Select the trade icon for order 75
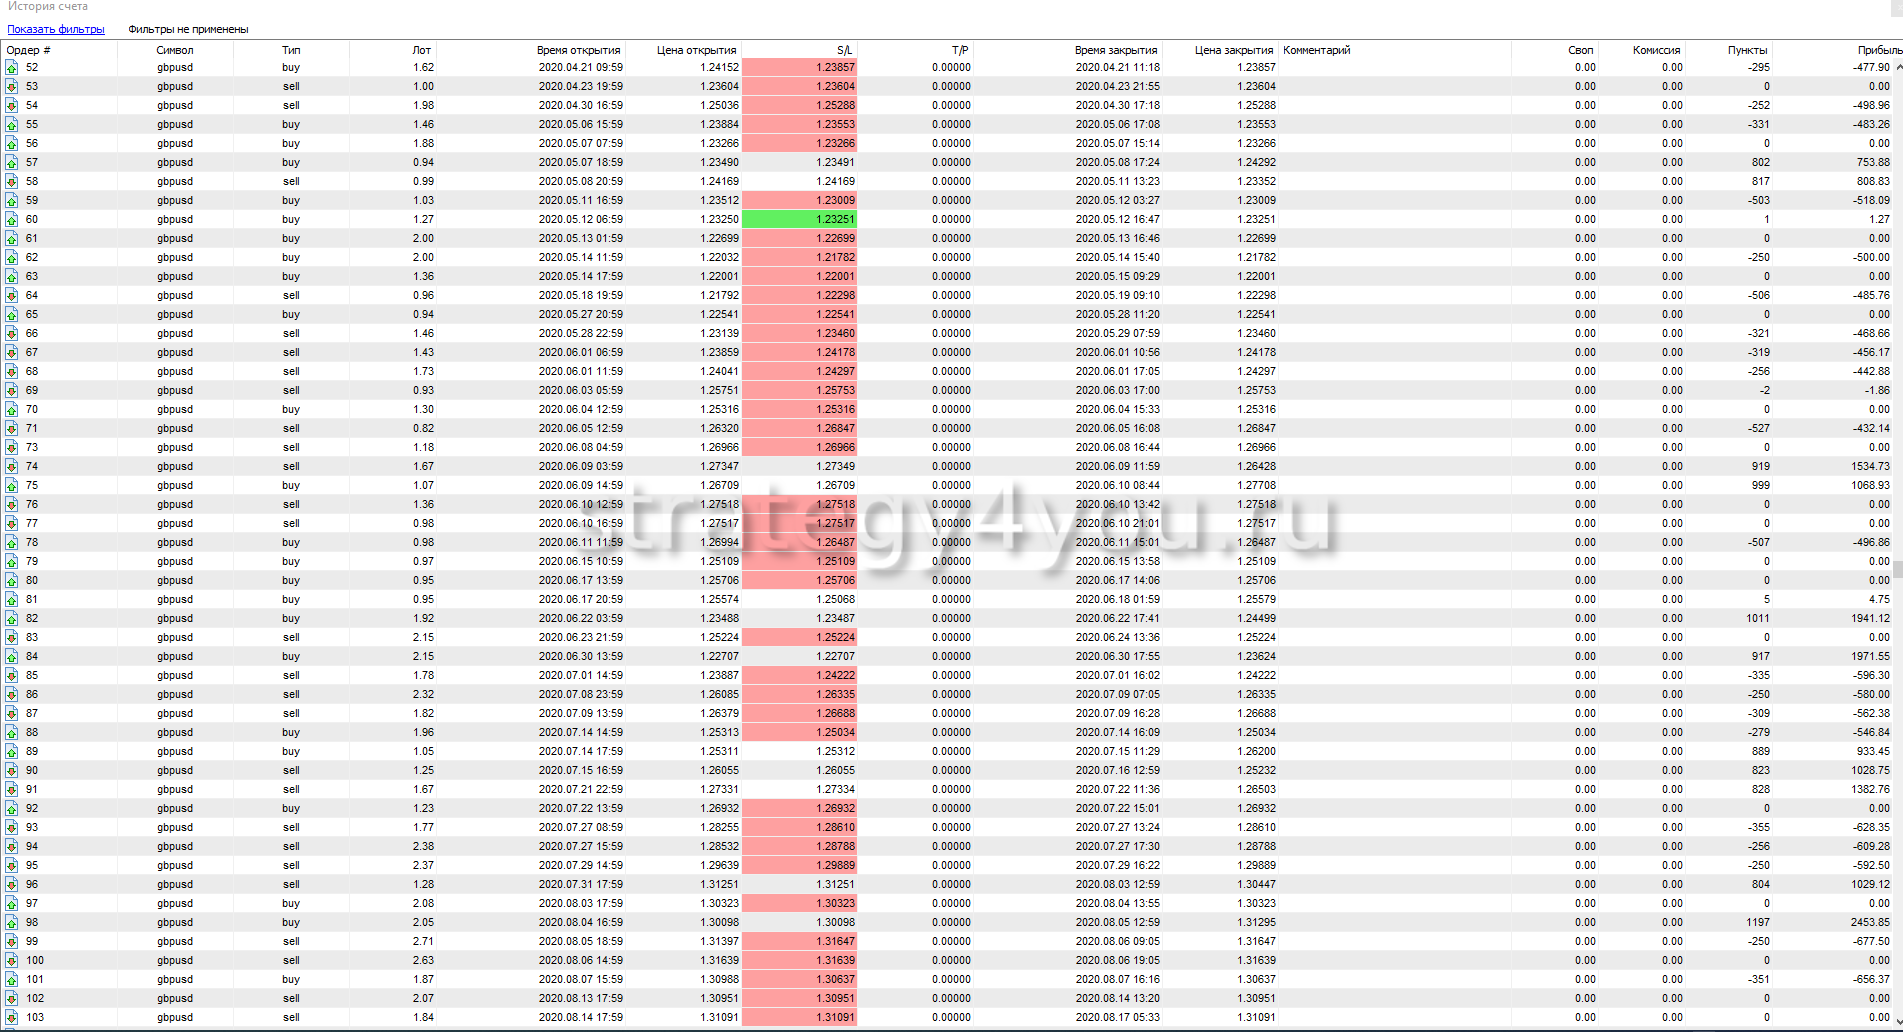 (12, 486)
